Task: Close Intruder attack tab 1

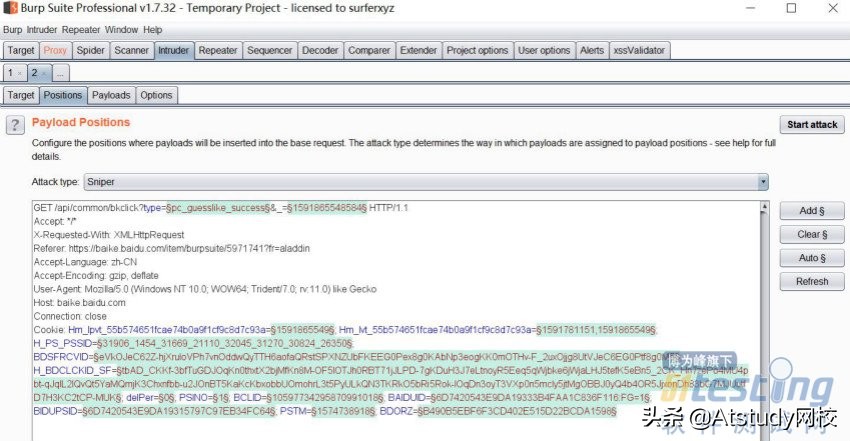Action: pyautogui.click(x=20, y=73)
